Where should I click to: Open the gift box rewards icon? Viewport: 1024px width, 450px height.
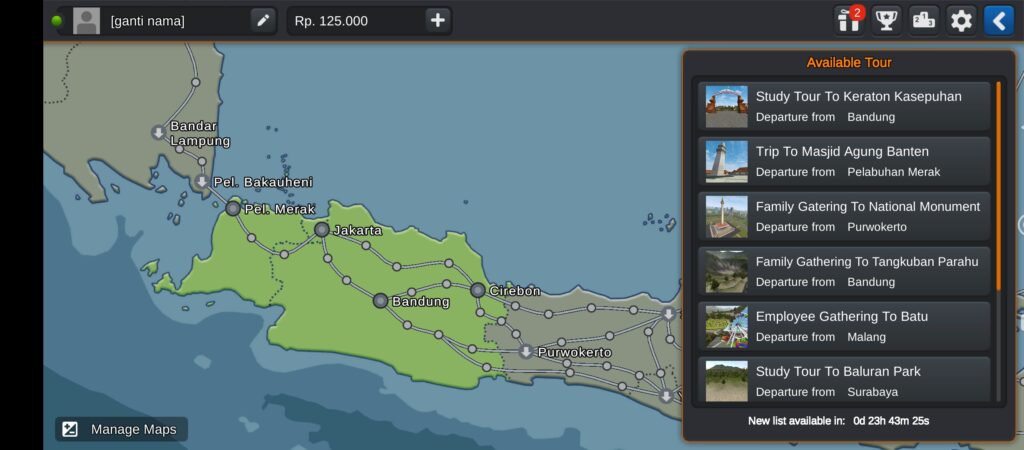point(848,20)
